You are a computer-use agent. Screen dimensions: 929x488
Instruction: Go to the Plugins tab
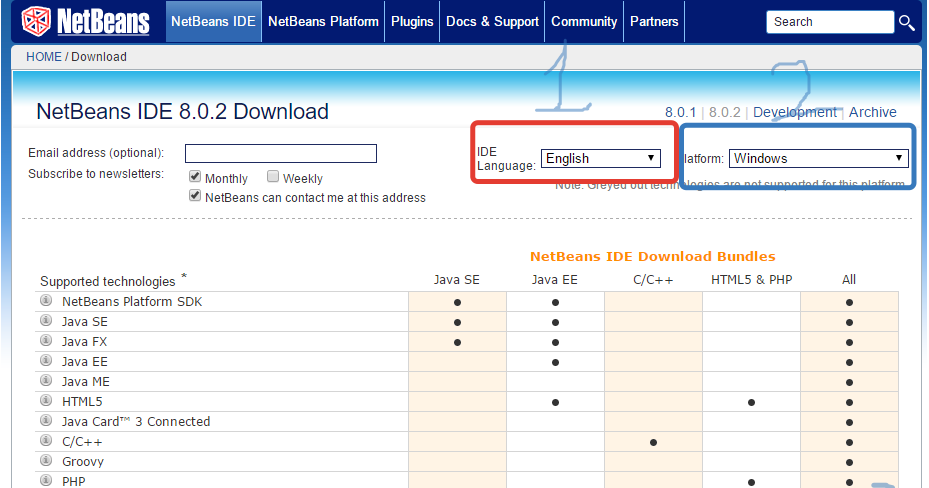[x=412, y=21]
